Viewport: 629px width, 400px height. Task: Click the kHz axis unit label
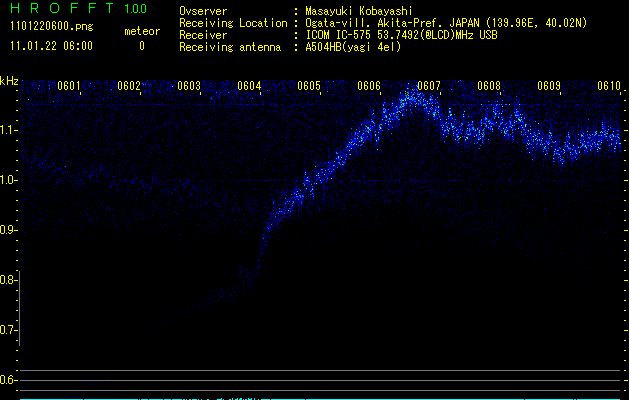tap(9, 81)
